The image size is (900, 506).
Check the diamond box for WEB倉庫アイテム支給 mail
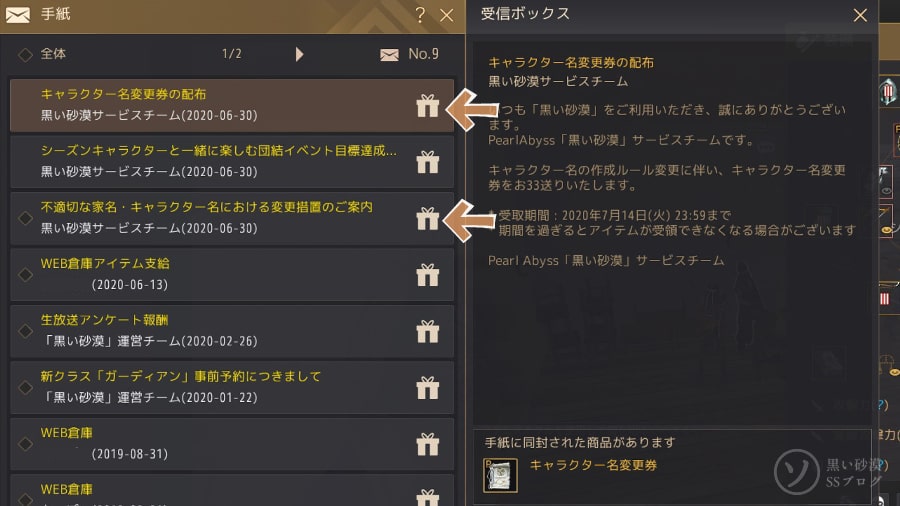[x=25, y=275]
